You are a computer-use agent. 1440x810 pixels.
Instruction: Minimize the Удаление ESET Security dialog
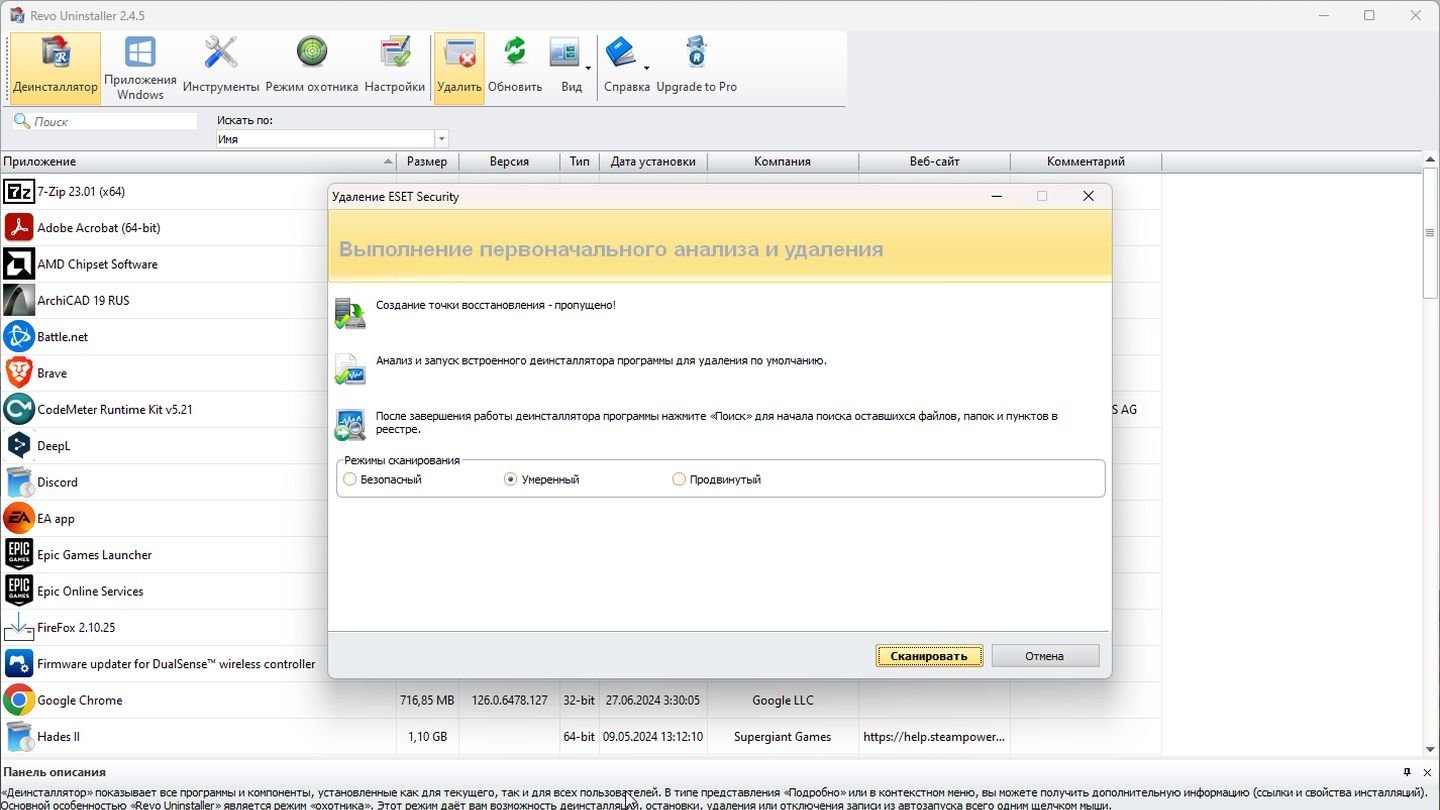pyautogui.click(x=996, y=196)
